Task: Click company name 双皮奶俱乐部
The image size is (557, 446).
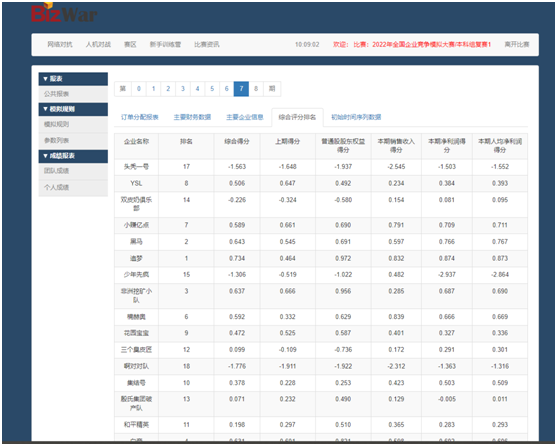Action: pos(136,204)
